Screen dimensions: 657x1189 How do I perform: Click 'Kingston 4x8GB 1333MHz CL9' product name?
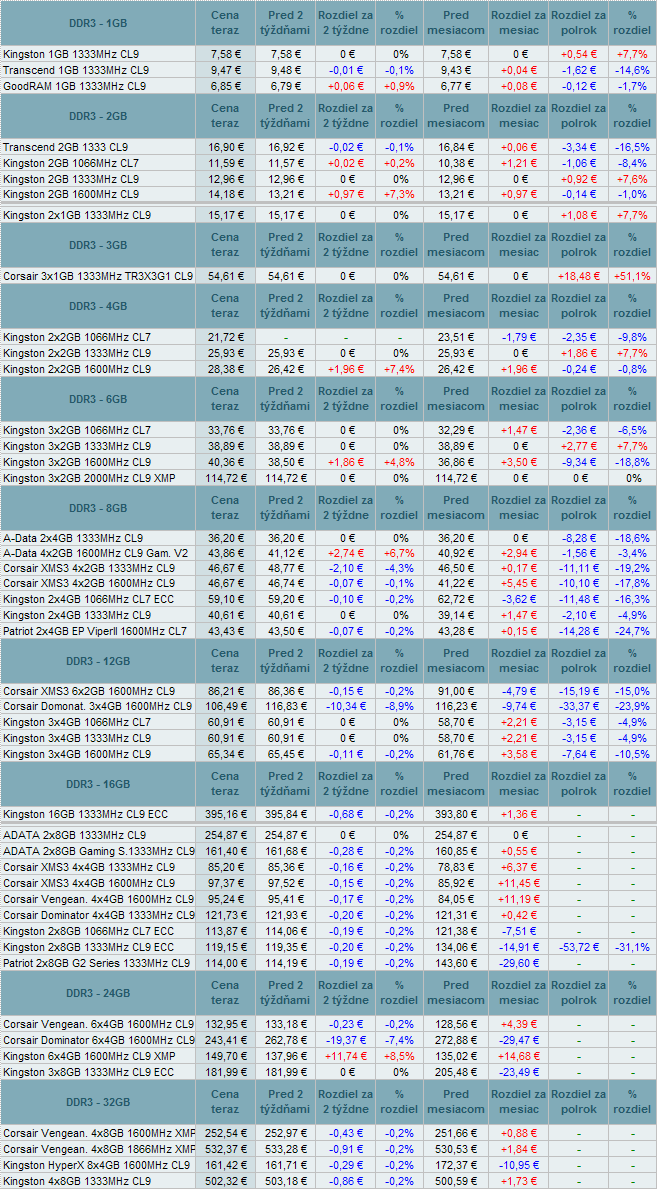tap(77, 1181)
